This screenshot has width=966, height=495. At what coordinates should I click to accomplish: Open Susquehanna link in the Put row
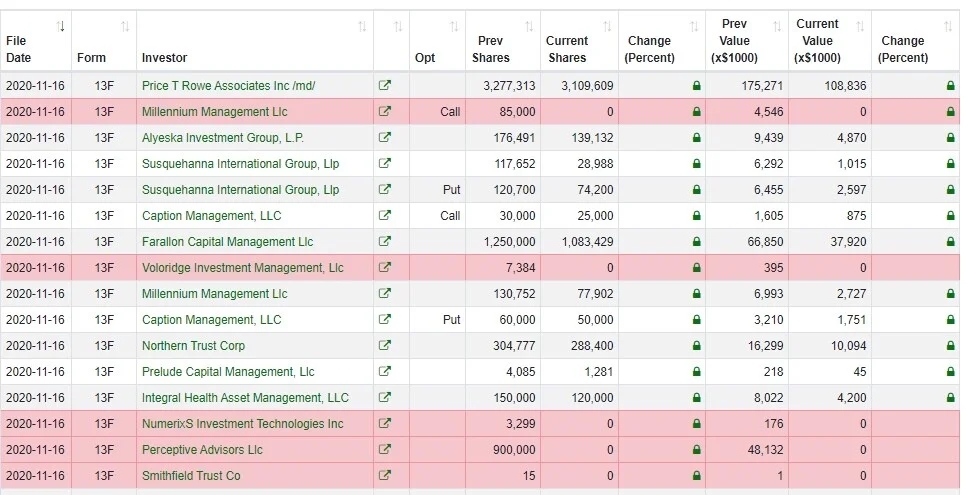[x=240, y=189]
